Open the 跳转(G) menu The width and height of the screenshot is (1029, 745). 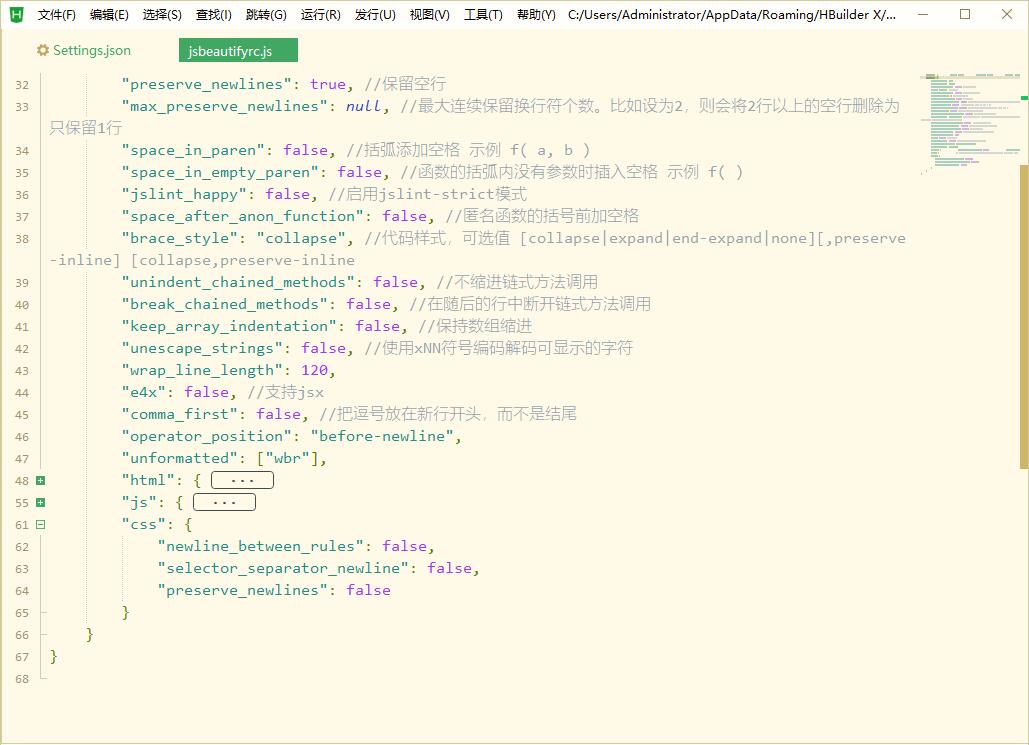click(x=265, y=15)
